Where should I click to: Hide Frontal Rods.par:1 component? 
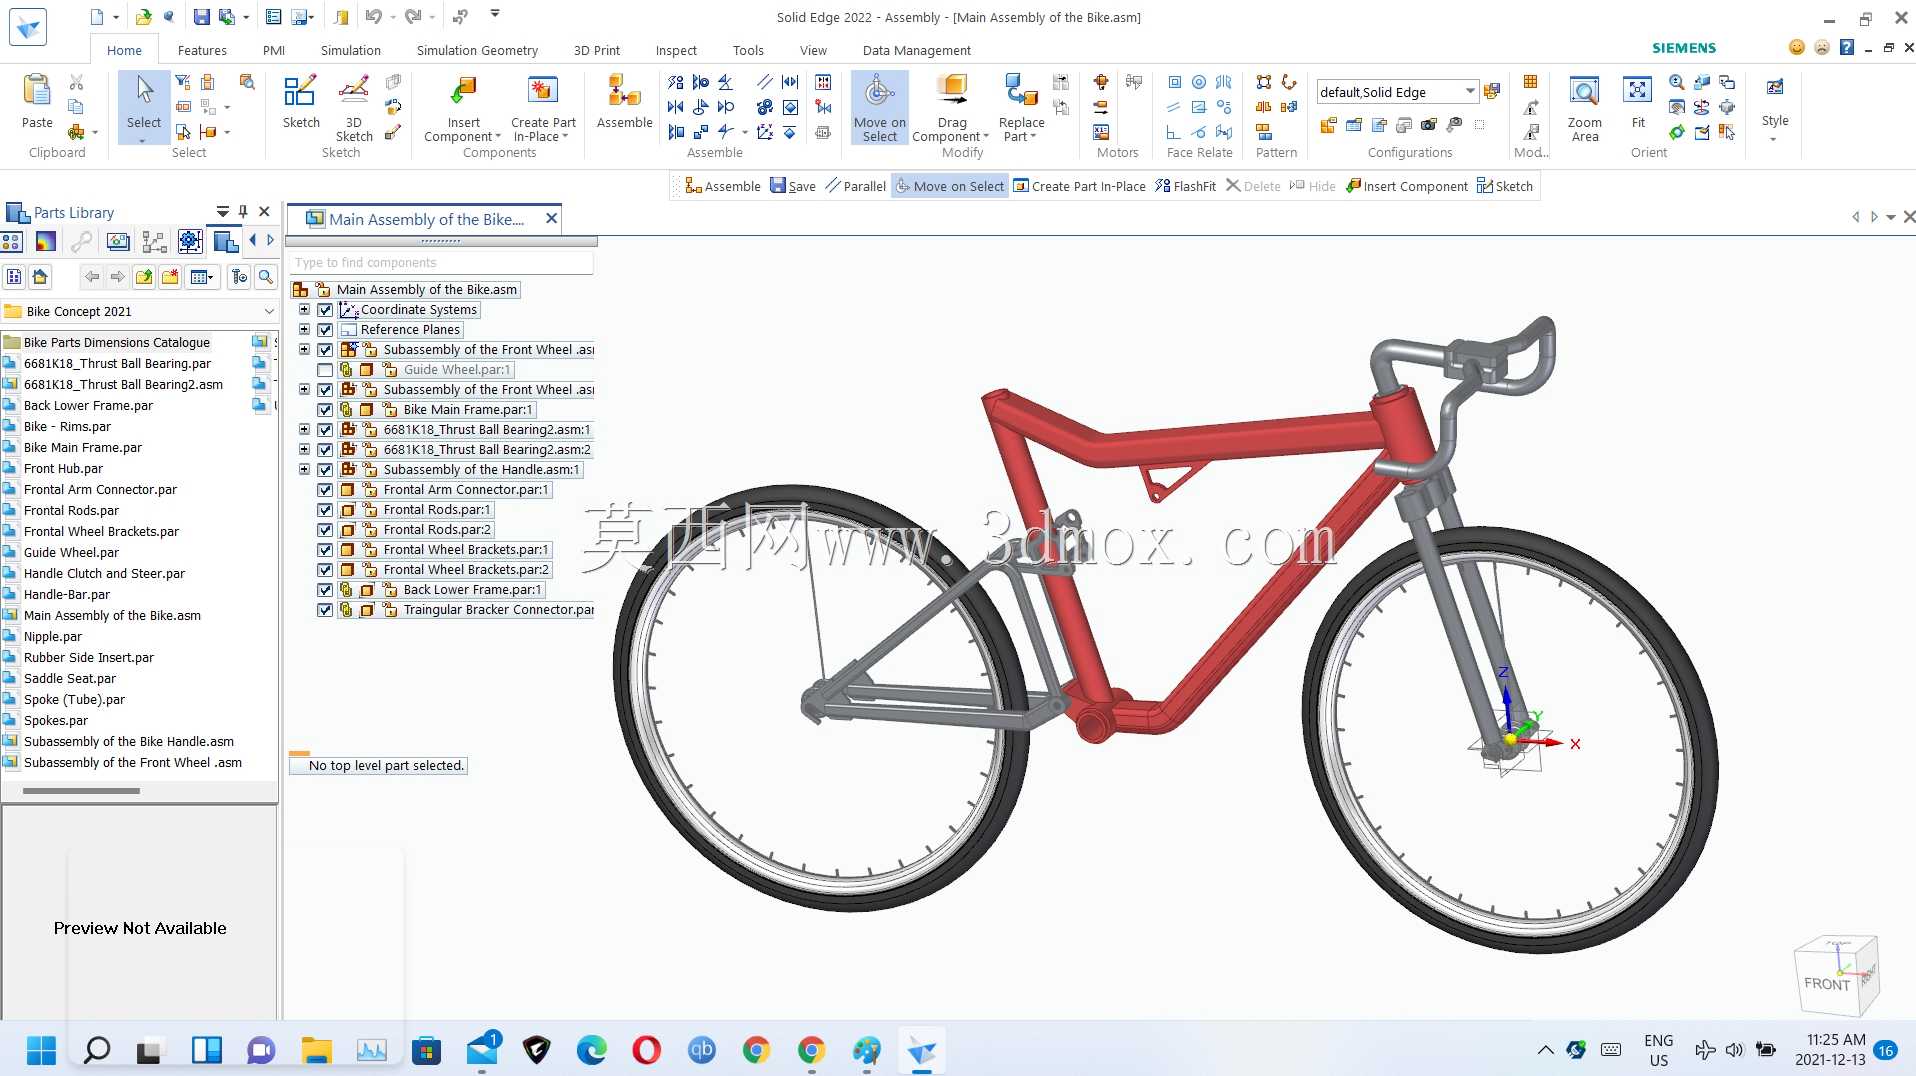[325, 510]
